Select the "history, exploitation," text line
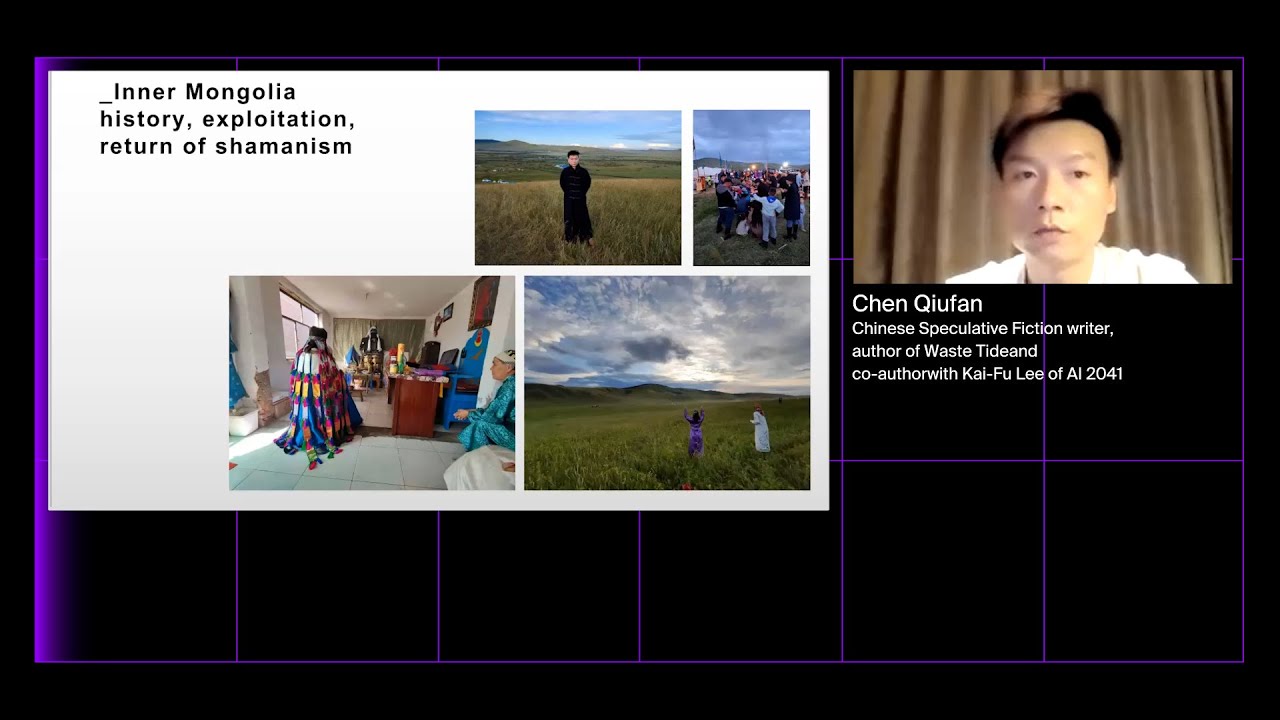The image size is (1280, 720). click(227, 119)
